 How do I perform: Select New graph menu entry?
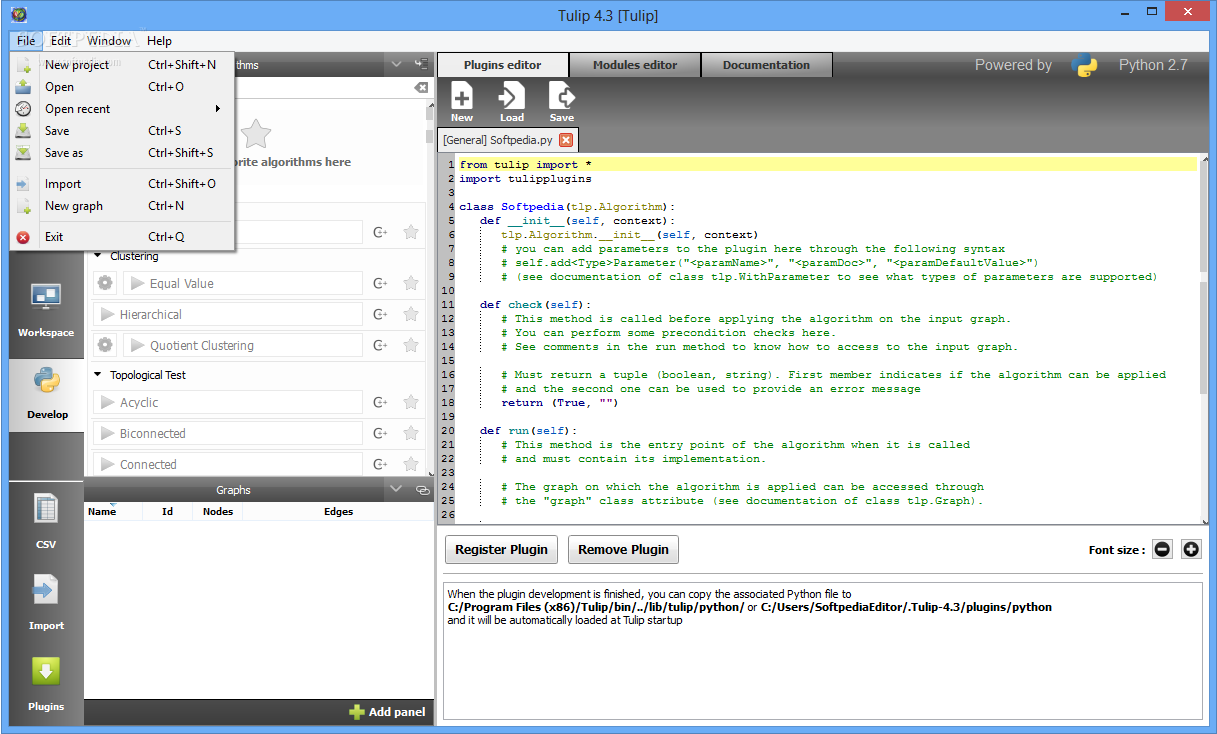click(x=122, y=206)
